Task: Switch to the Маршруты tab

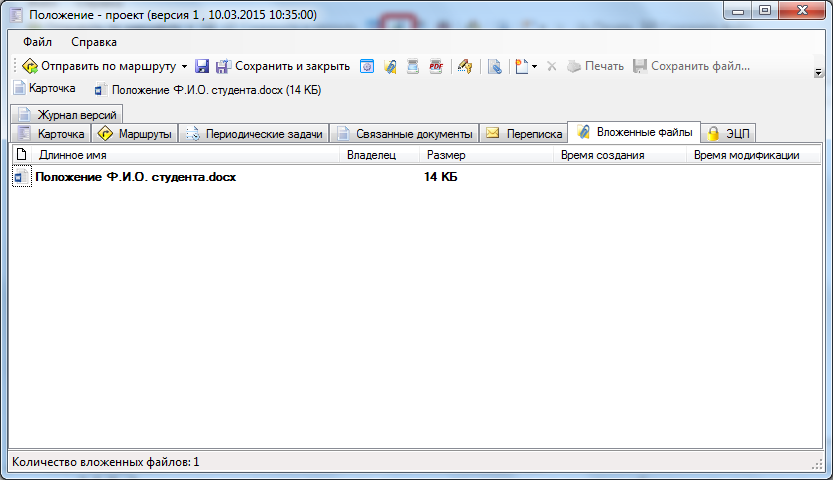Action: click(x=135, y=134)
